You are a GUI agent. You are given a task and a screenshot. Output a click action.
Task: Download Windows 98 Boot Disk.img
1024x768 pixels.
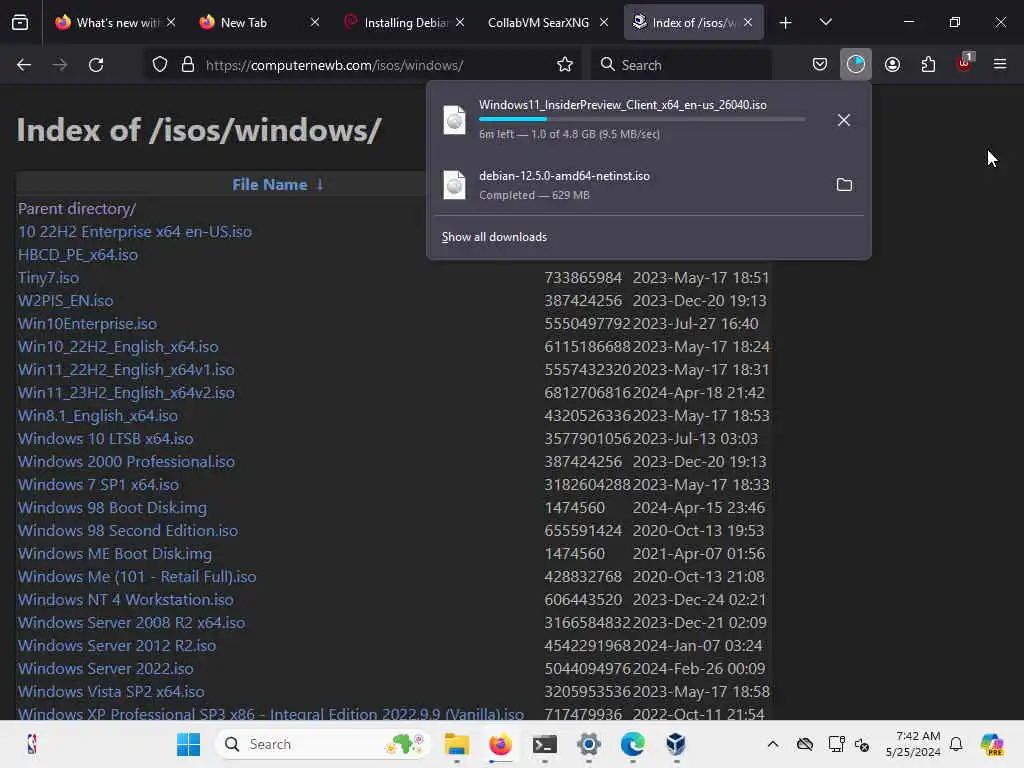pos(112,507)
